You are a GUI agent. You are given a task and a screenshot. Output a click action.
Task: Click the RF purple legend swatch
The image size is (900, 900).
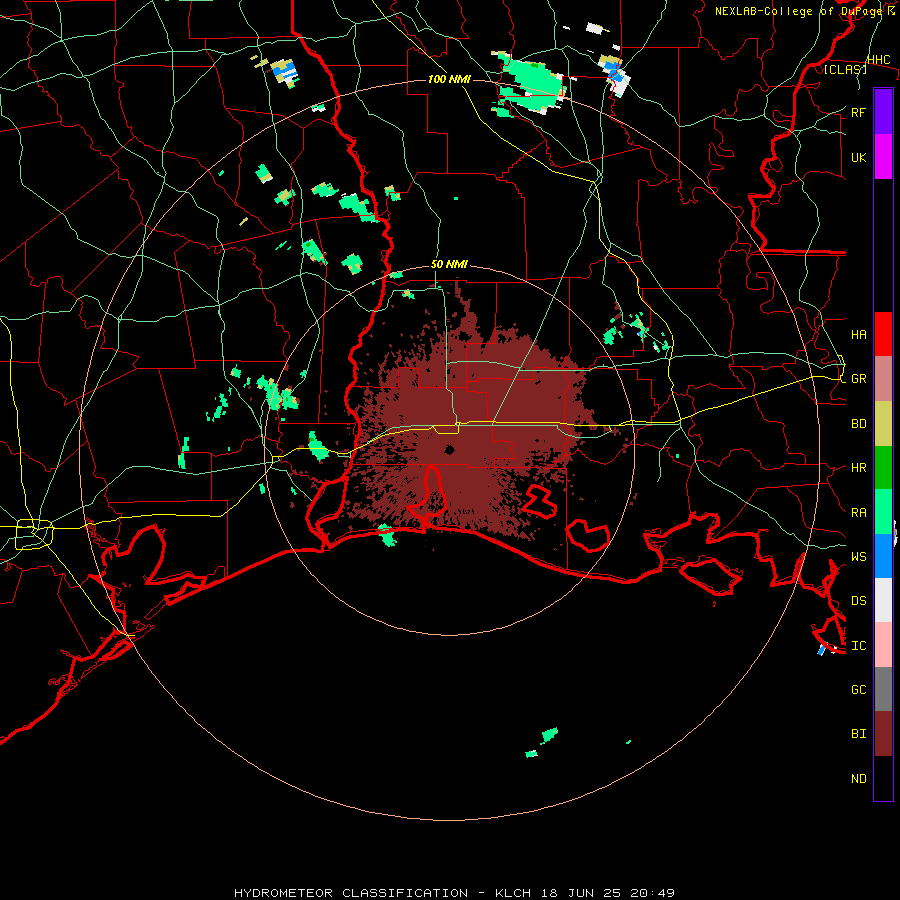coord(883,112)
